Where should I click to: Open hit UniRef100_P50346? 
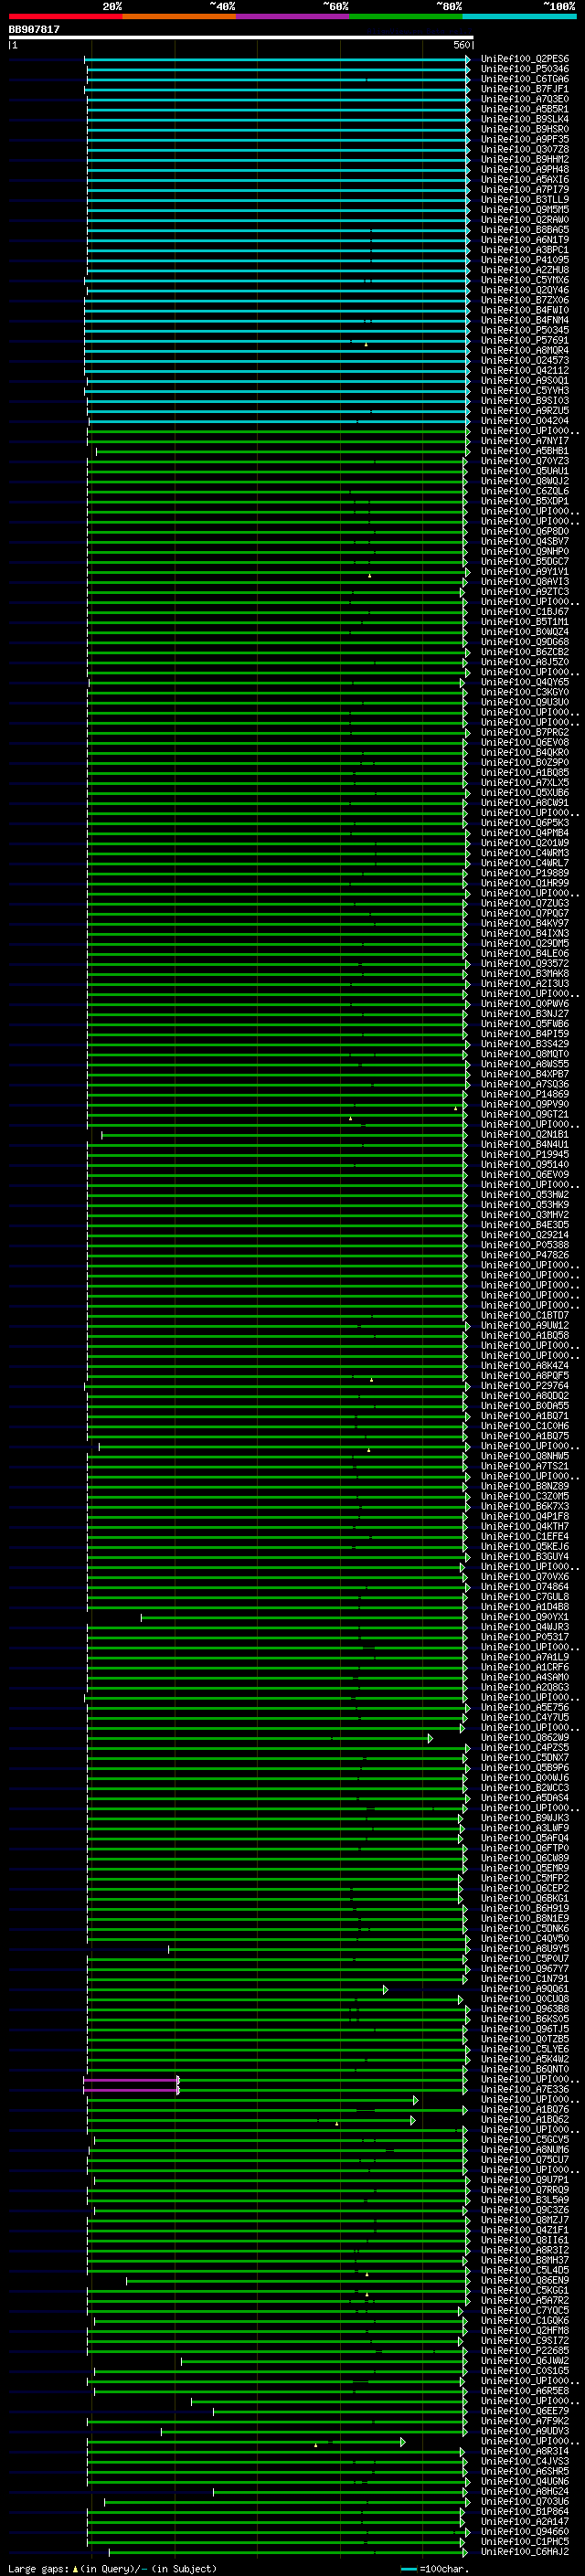524,69
